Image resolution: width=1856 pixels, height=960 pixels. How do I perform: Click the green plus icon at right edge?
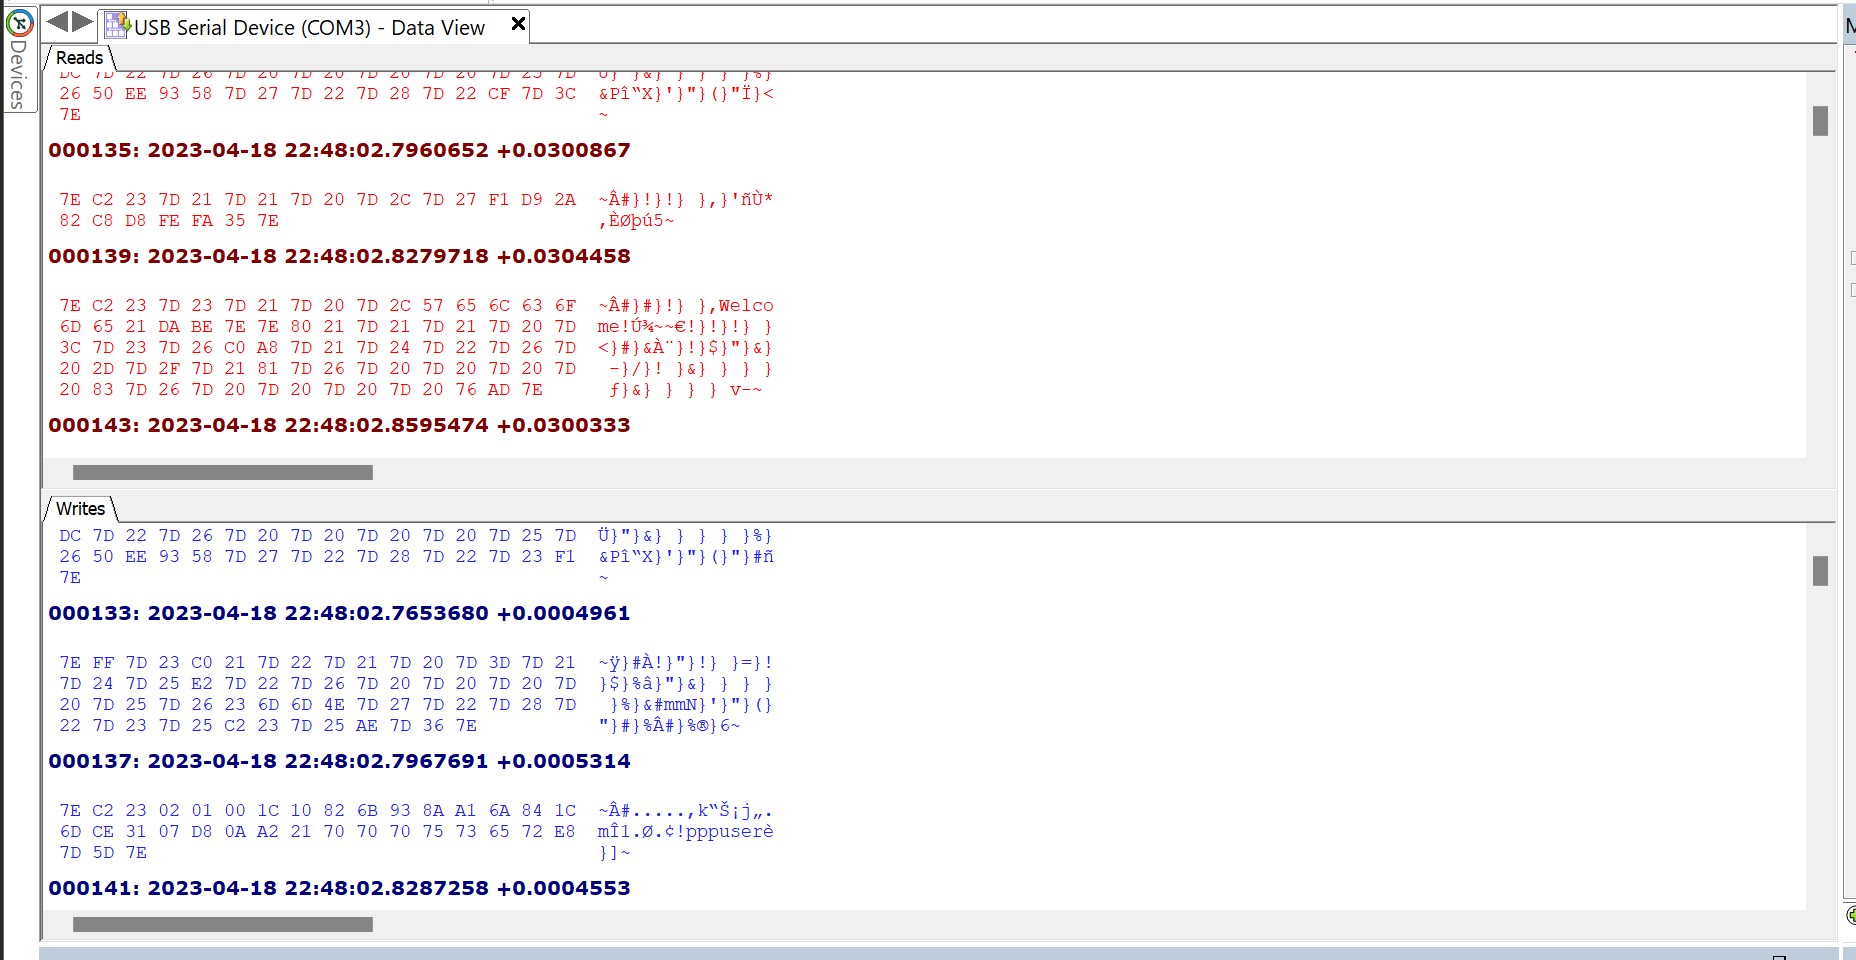click(x=1850, y=915)
